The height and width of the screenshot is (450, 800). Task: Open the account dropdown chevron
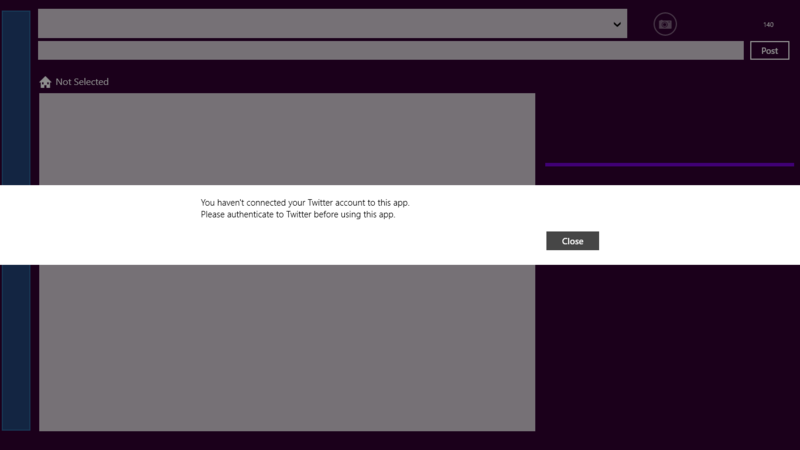click(x=617, y=24)
